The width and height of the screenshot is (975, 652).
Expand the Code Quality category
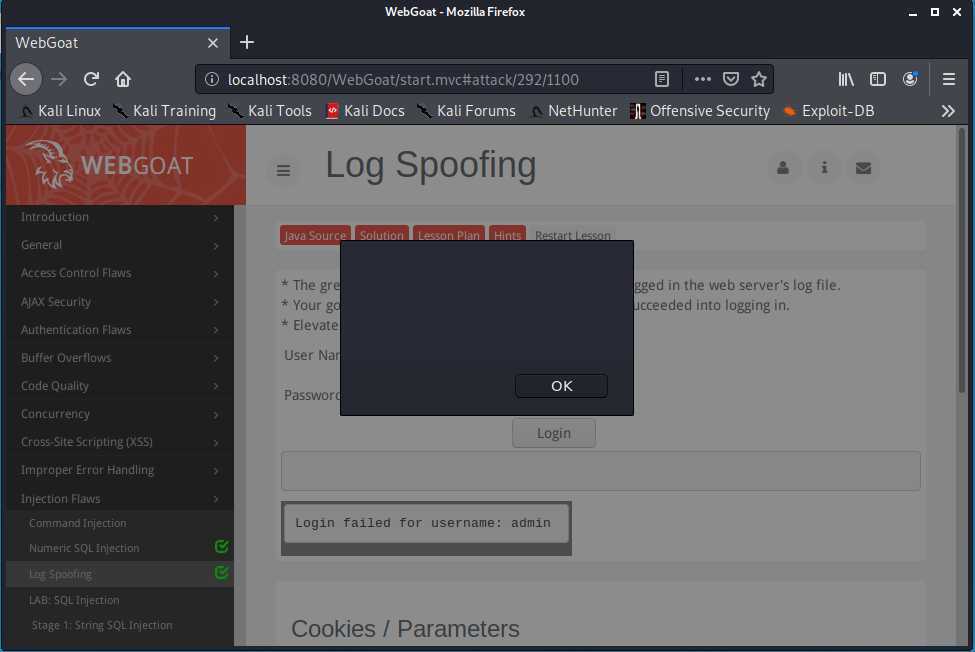point(120,385)
